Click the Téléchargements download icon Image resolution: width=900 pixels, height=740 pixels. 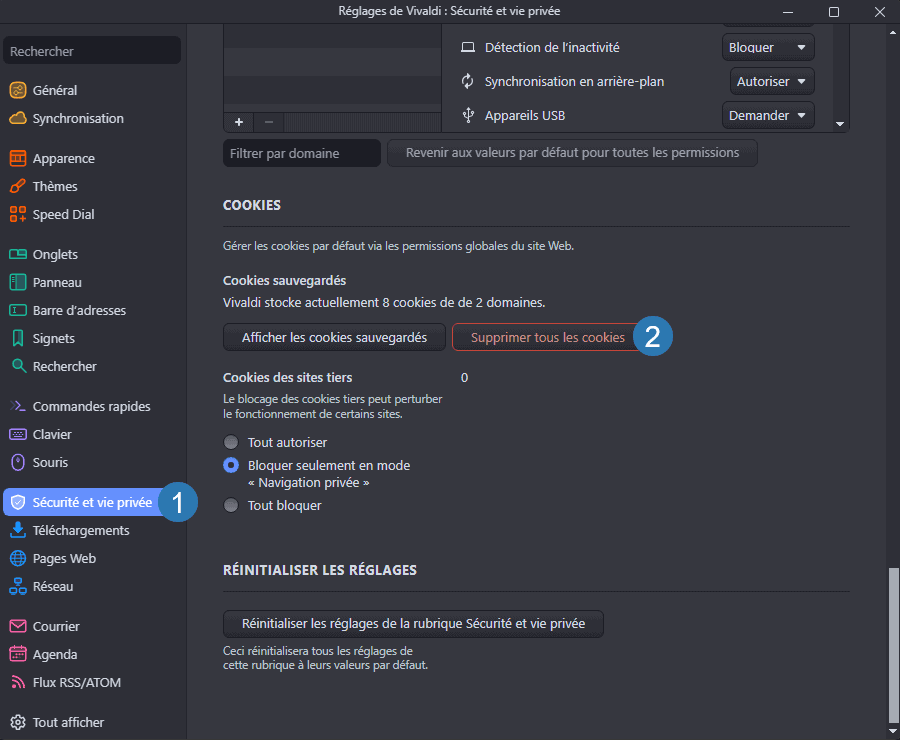[x=18, y=530]
